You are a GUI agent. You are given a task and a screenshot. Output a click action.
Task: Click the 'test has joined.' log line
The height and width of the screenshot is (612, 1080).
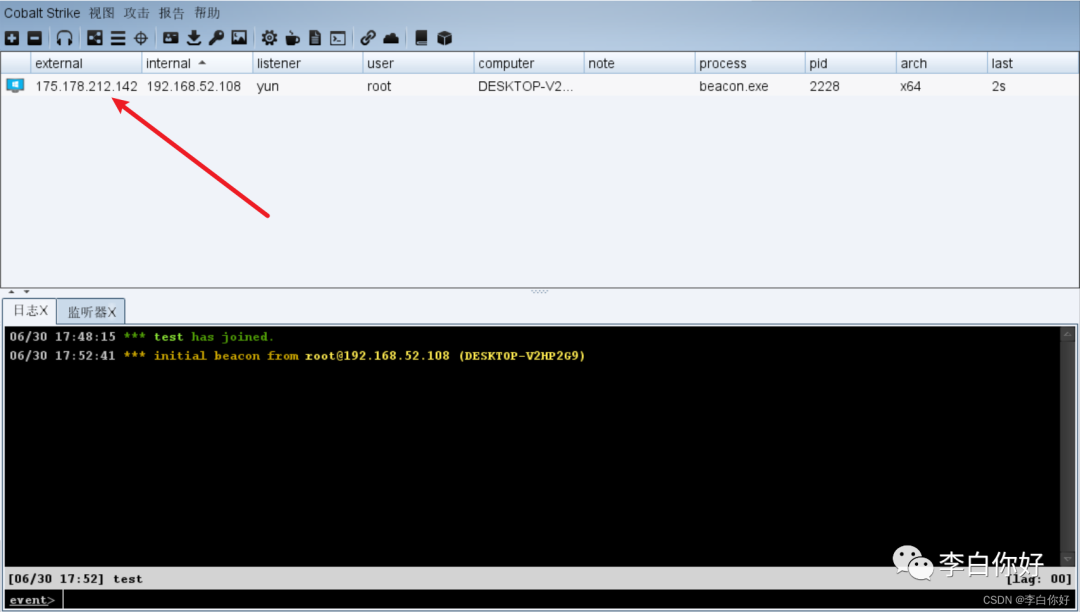coord(142,337)
